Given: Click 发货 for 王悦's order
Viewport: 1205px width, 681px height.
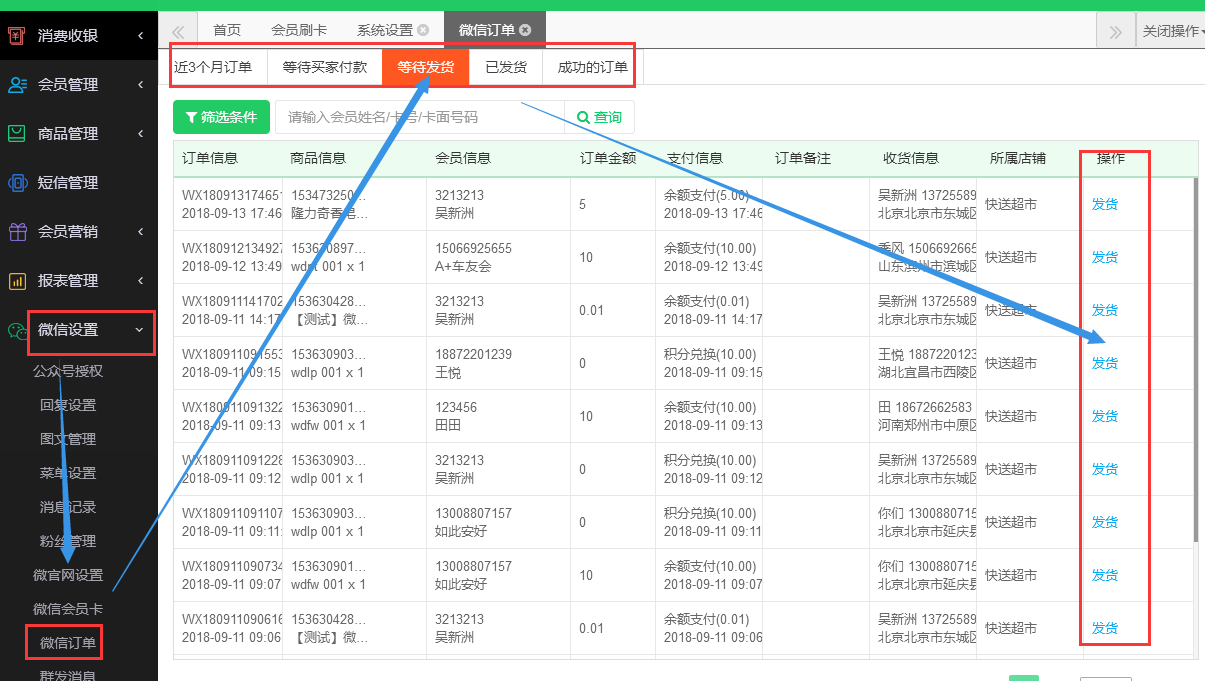Looking at the screenshot, I should coord(1105,363).
